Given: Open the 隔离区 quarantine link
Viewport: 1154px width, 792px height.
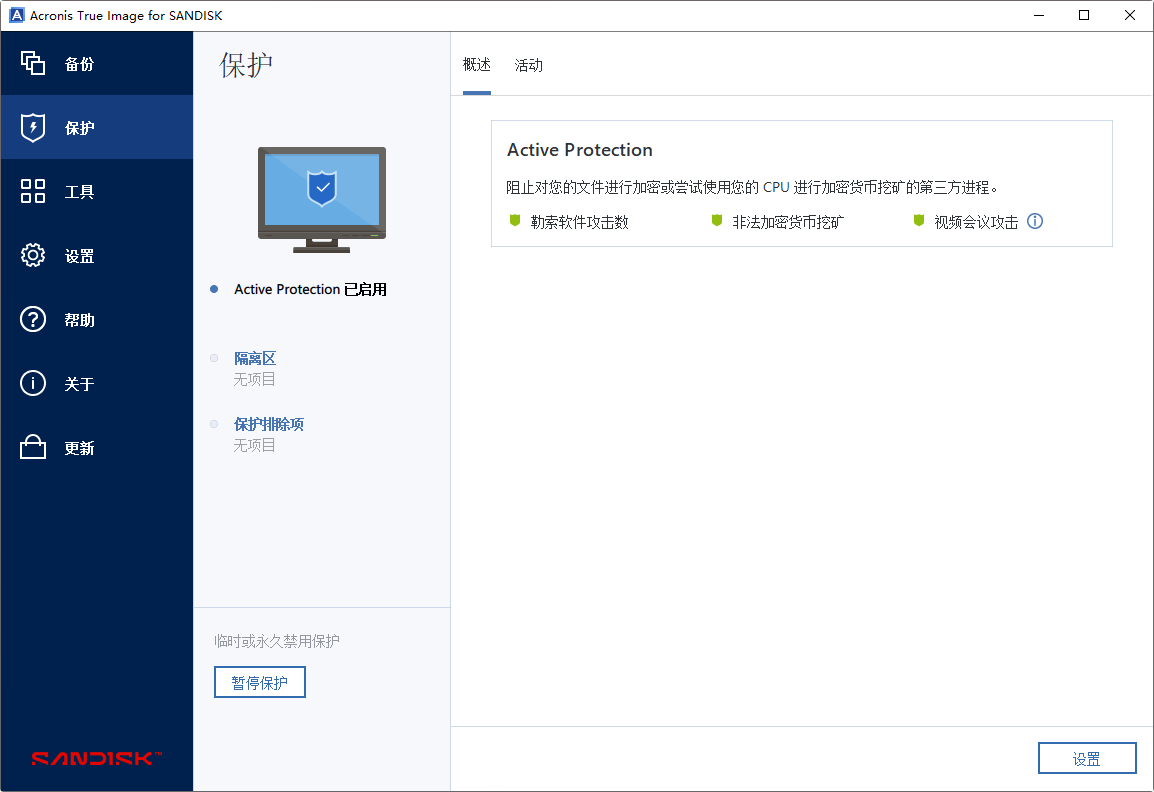Looking at the screenshot, I should click(x=255, y=358).
